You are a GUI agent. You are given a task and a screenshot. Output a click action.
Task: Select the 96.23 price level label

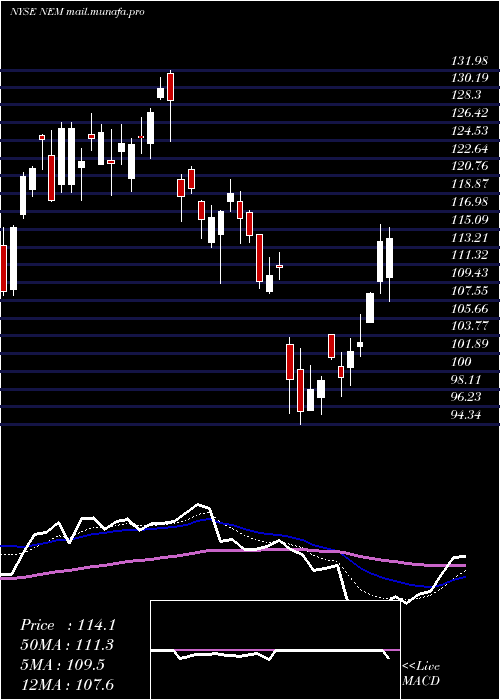coord(467,397)
